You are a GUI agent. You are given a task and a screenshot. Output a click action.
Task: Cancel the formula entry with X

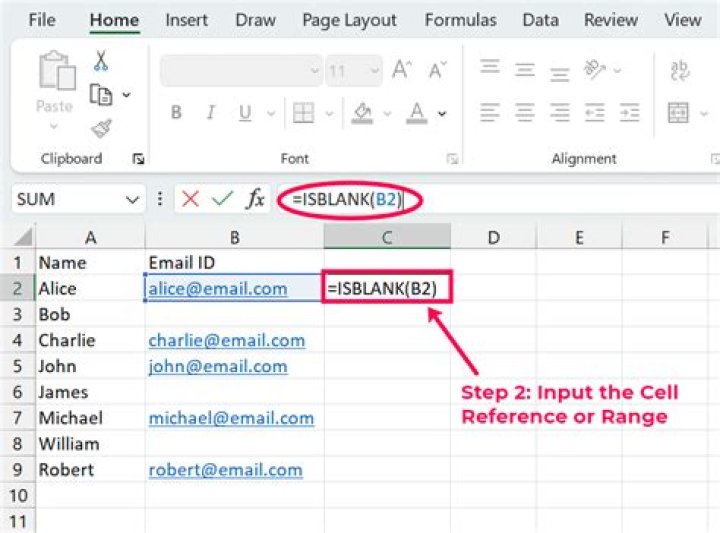(x=190, y=199)
